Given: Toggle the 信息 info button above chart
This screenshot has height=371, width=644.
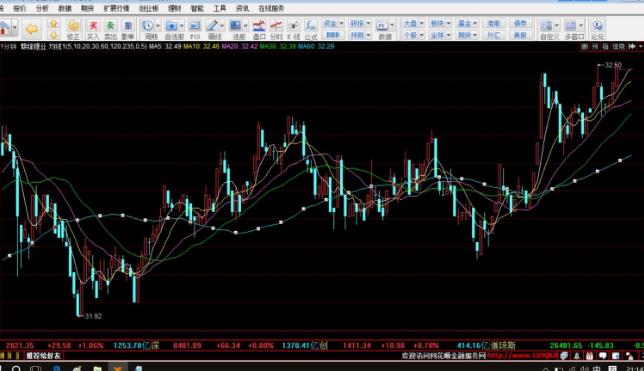Looking at the screenshot, I should pyautogui.click(x=619, y=47).
